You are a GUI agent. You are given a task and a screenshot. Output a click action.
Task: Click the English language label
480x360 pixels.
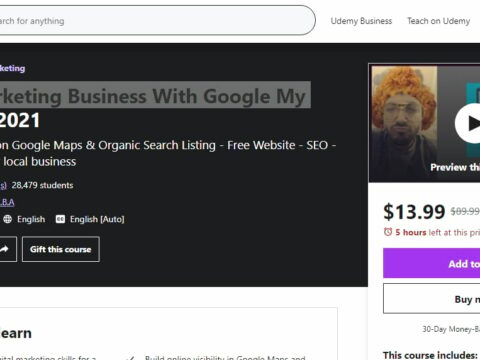click(x=31, y=219)
